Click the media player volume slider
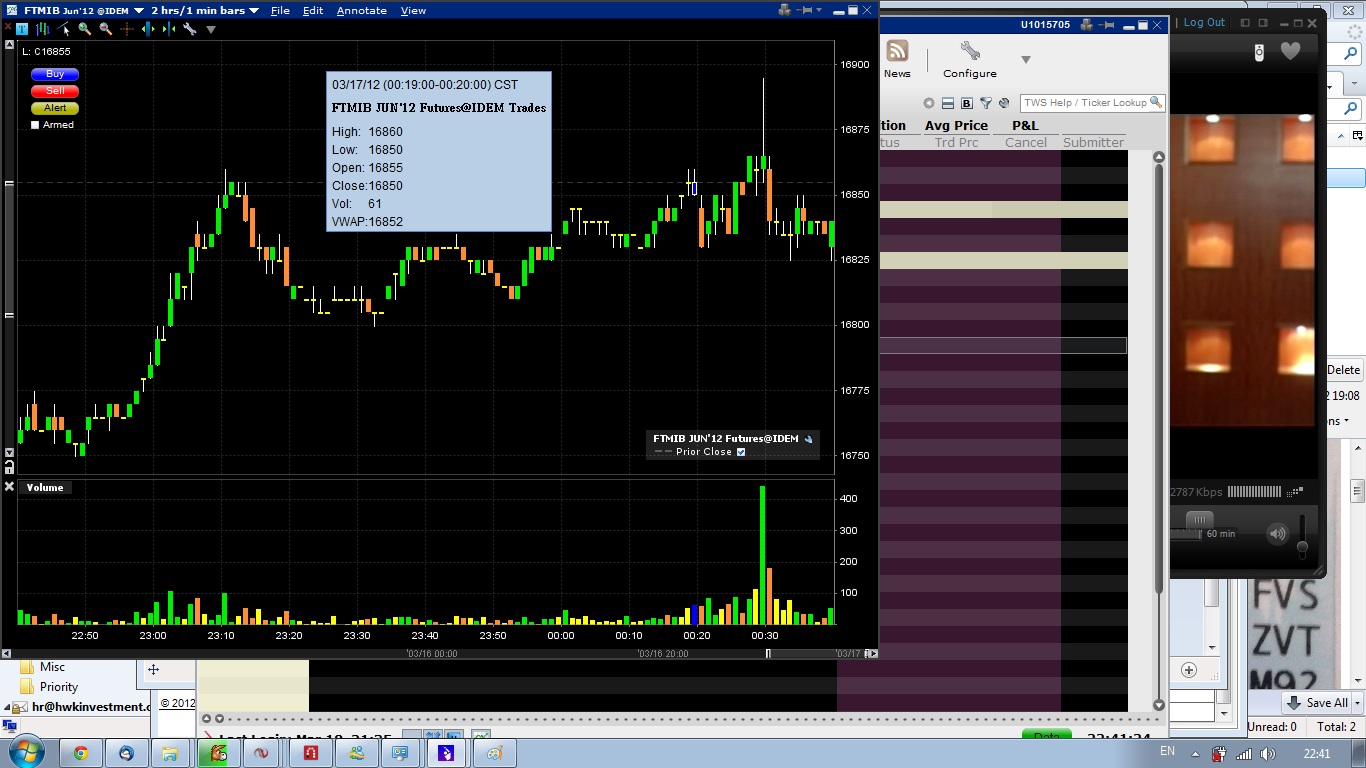The height and width of the screenshot is (768, 1366). [1302, 535]
